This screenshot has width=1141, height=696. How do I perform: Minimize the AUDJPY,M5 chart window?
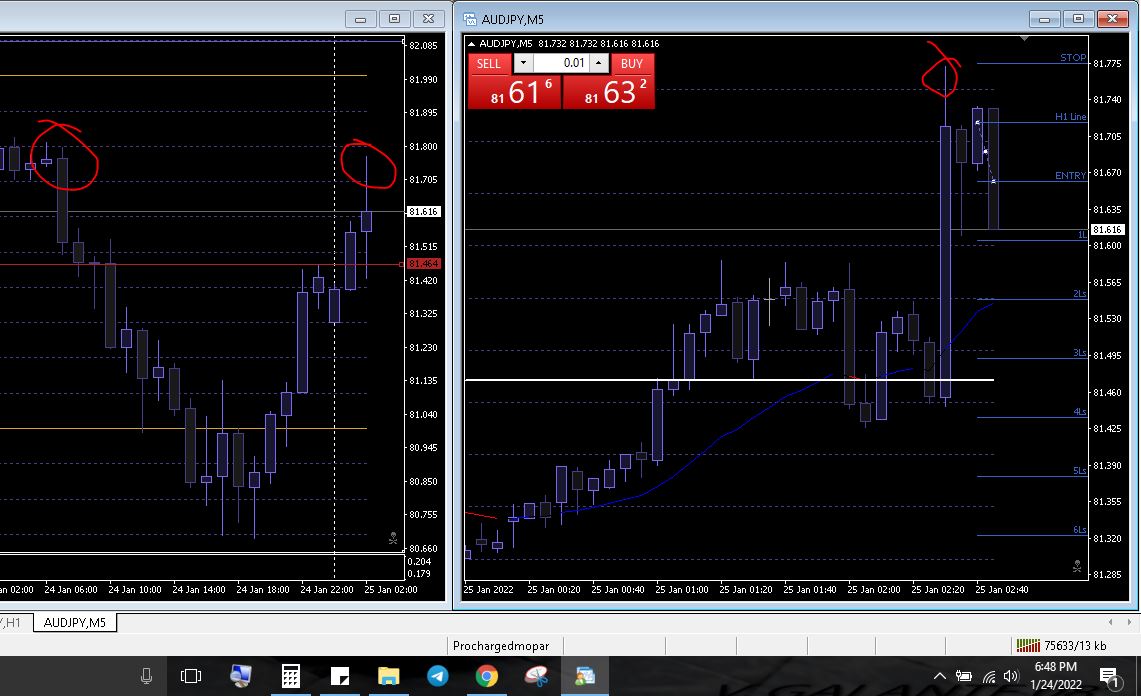[x=1045, y=19]
